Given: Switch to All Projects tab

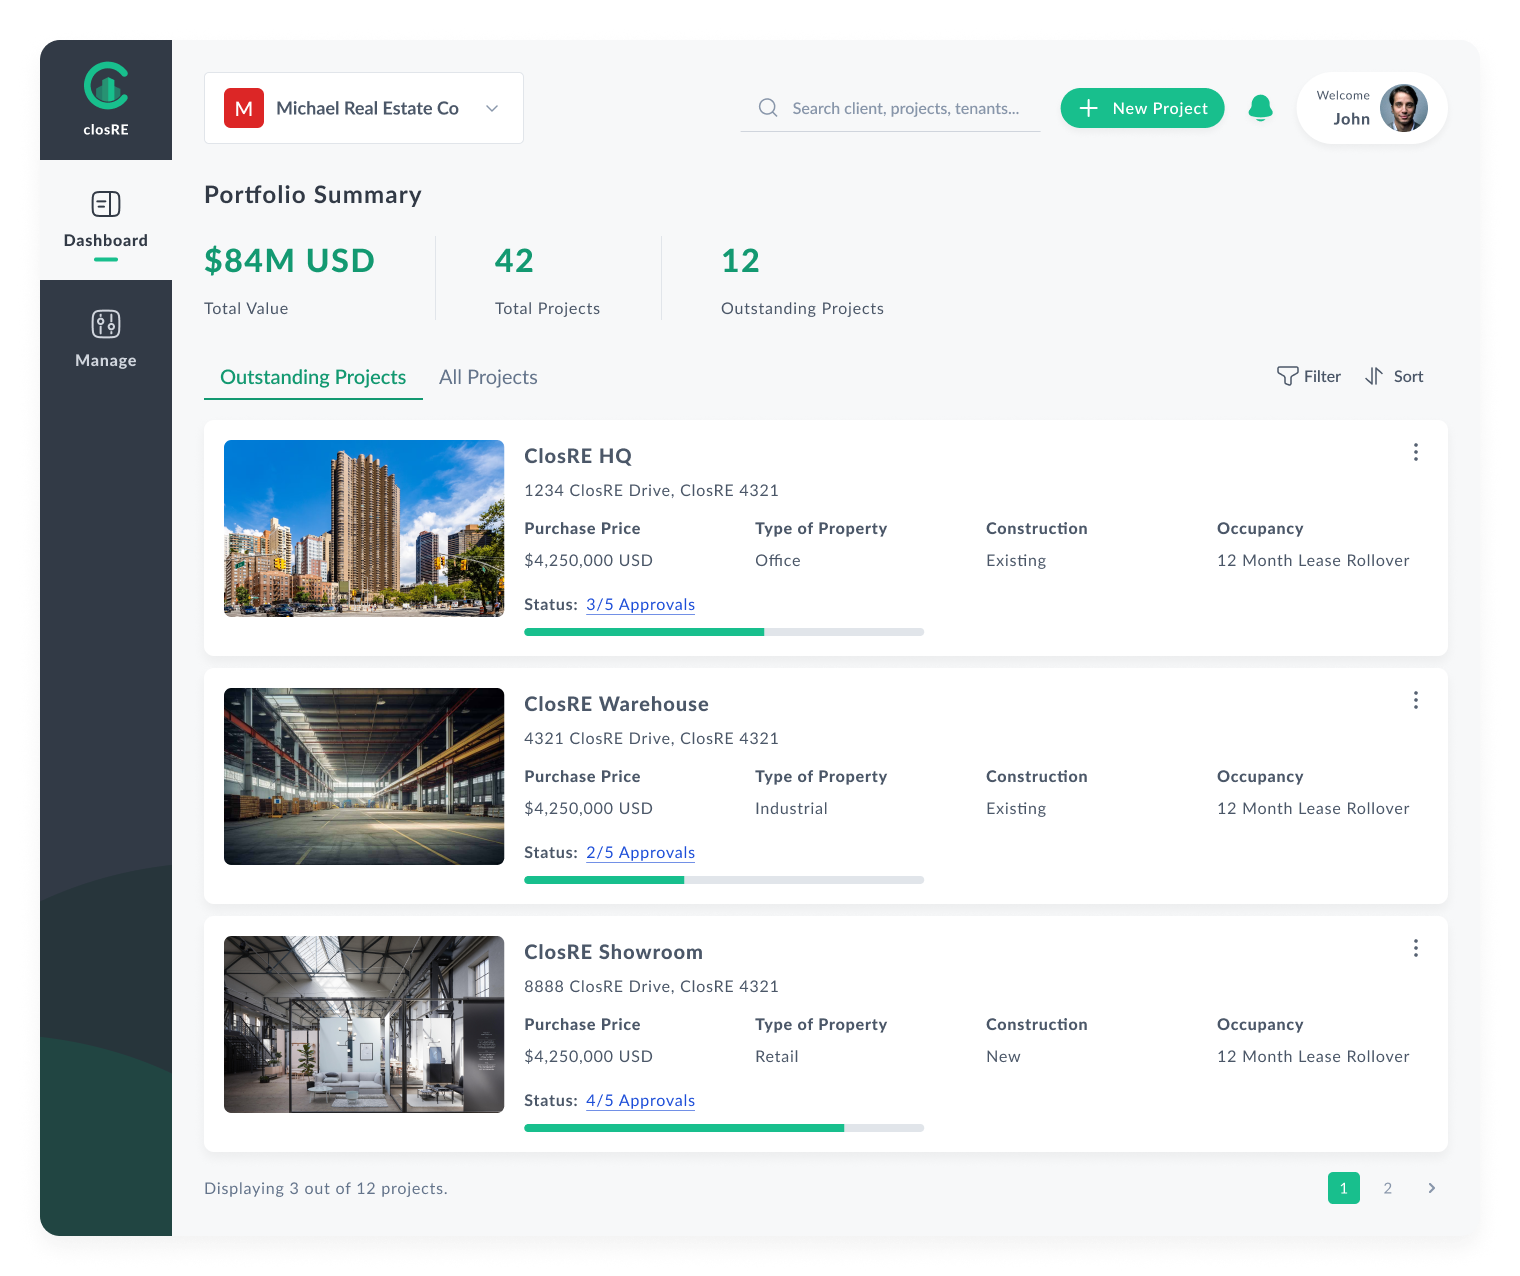Looking at the screenshot, I should (488, 377).
